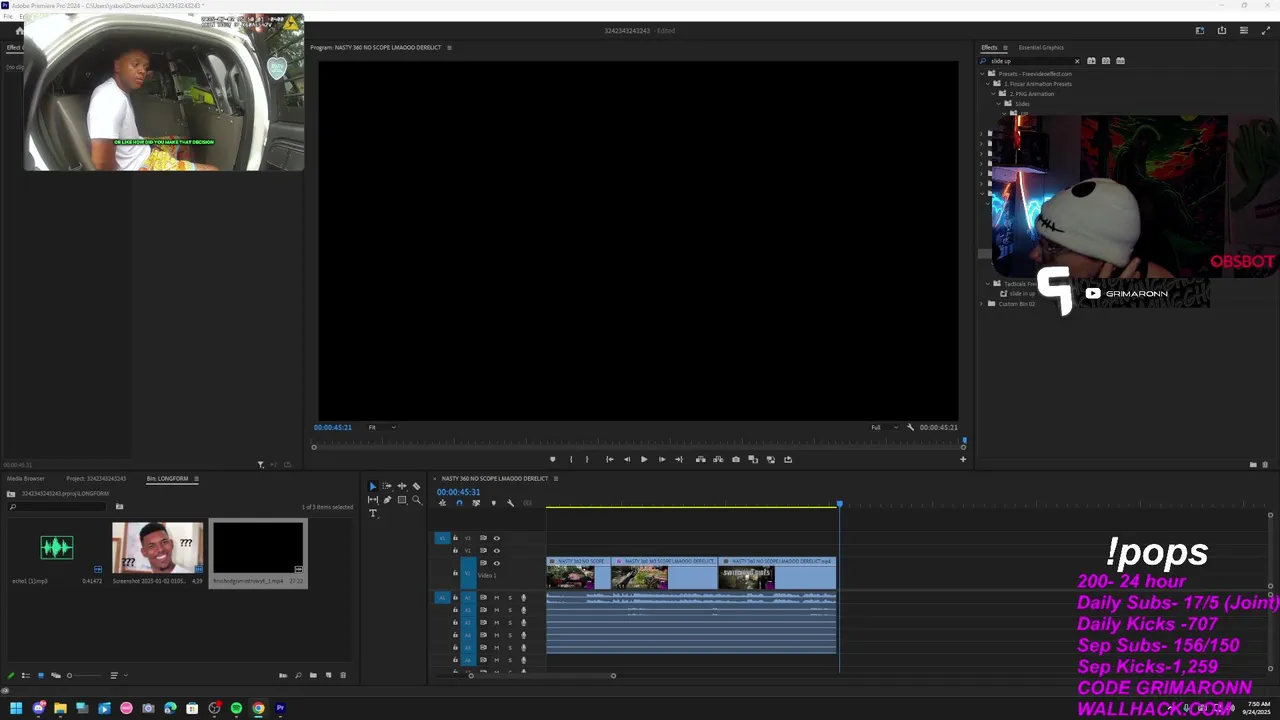The width and height of the screenshot is (1280, 720).
Task: Select the Screenshot 2025-01-02 image thumbnail
Action: pos(157,547)
